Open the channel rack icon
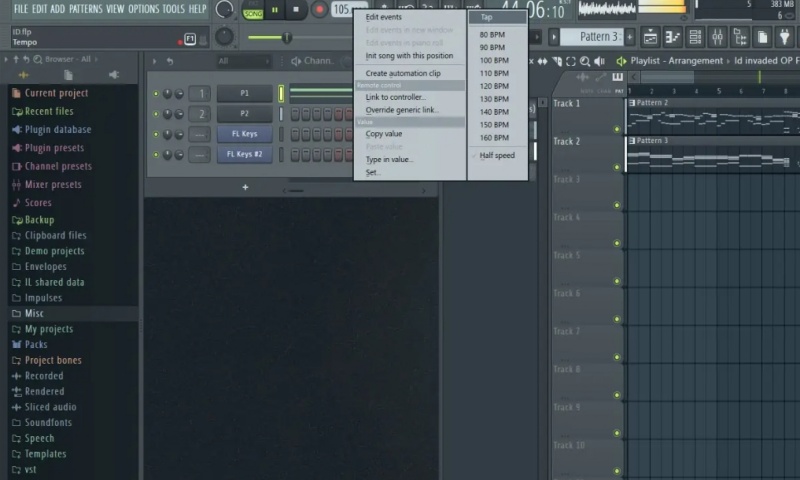800x480 pixels. pos(695,37)
